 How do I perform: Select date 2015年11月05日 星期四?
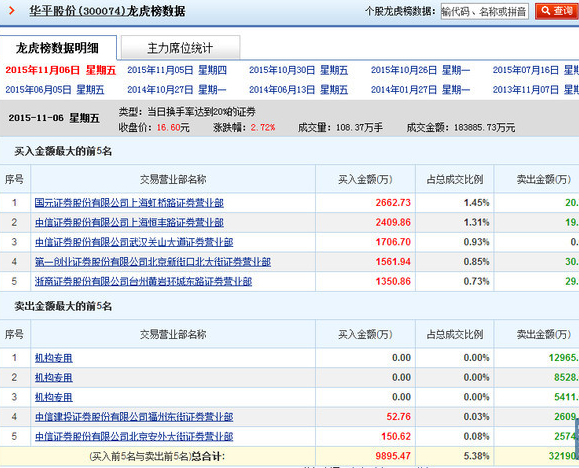(177, 70)
